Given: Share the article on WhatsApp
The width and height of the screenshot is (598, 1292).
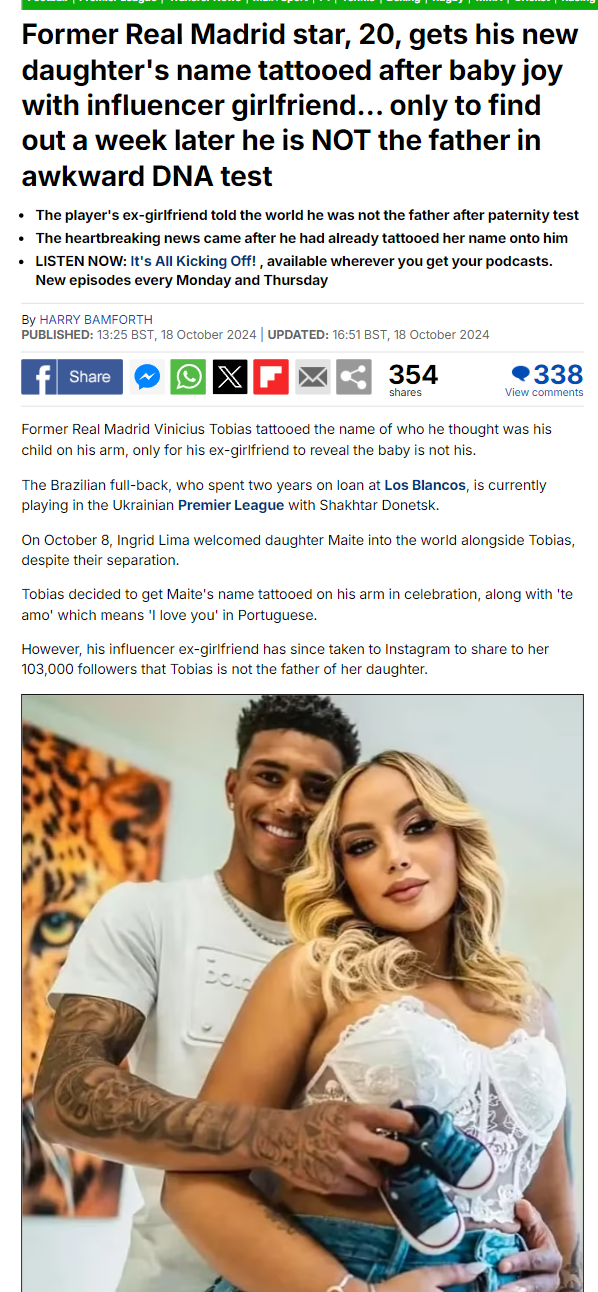Looking at the screenshot, I should (188, 377).
